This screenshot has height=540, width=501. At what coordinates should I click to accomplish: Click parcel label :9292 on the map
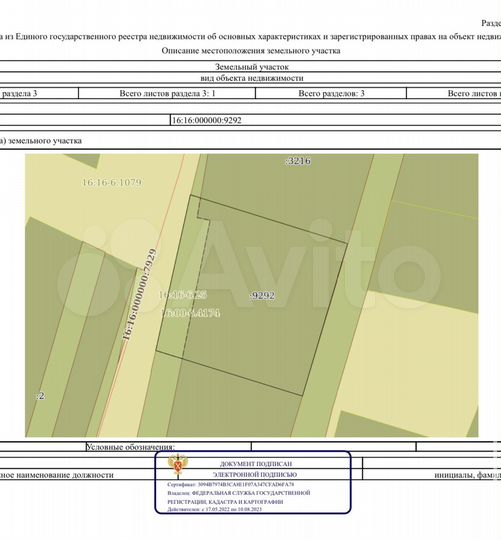click(x=262, y=295)
